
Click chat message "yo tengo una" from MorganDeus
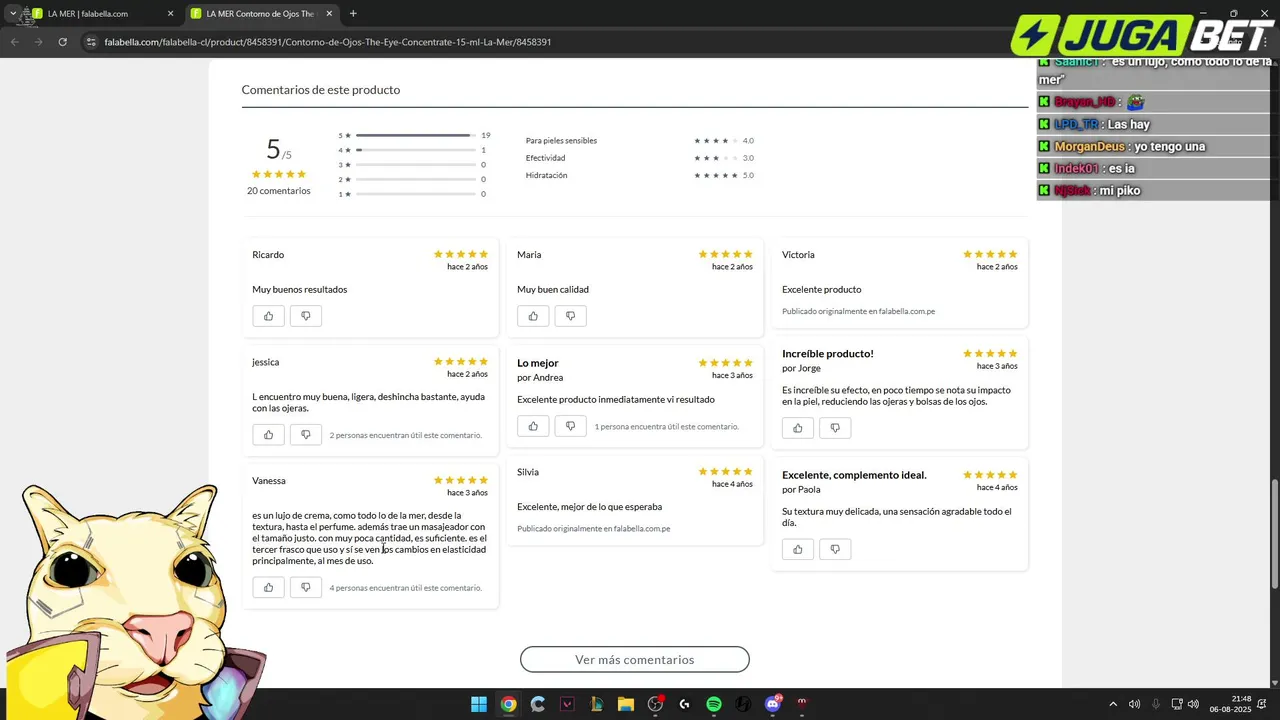[1170, 146]
